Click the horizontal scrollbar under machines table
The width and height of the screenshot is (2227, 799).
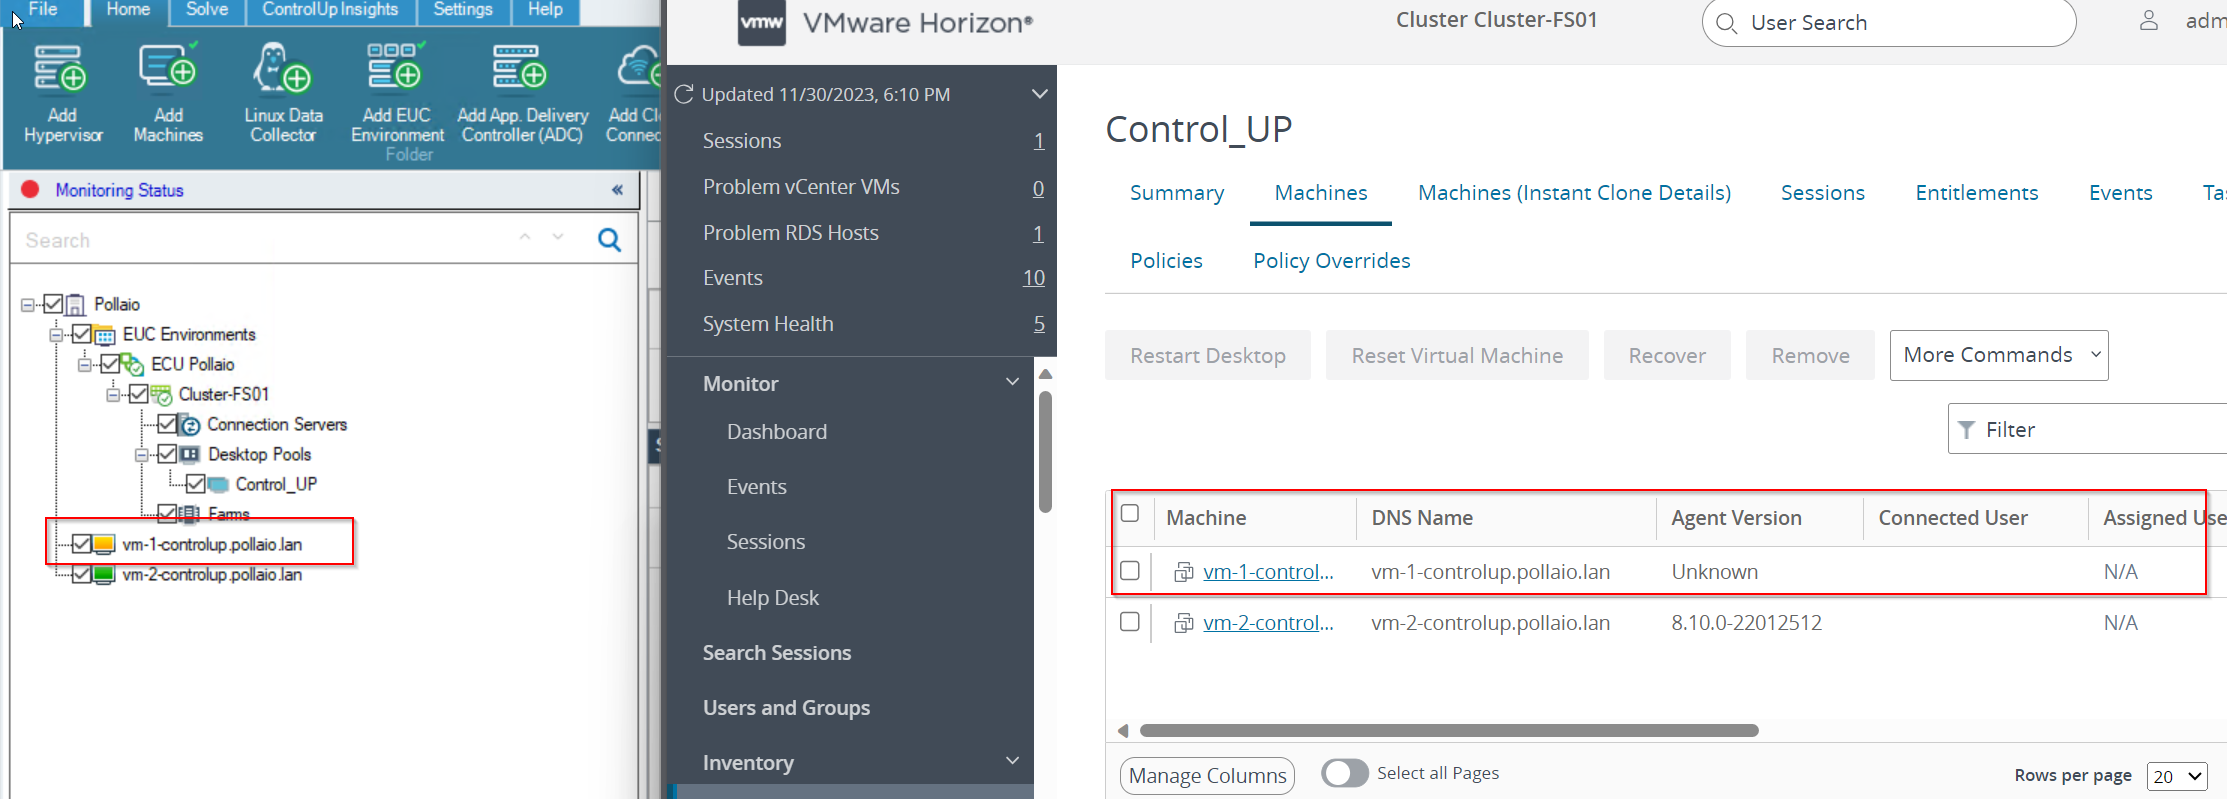click(x=1449, y=730)
